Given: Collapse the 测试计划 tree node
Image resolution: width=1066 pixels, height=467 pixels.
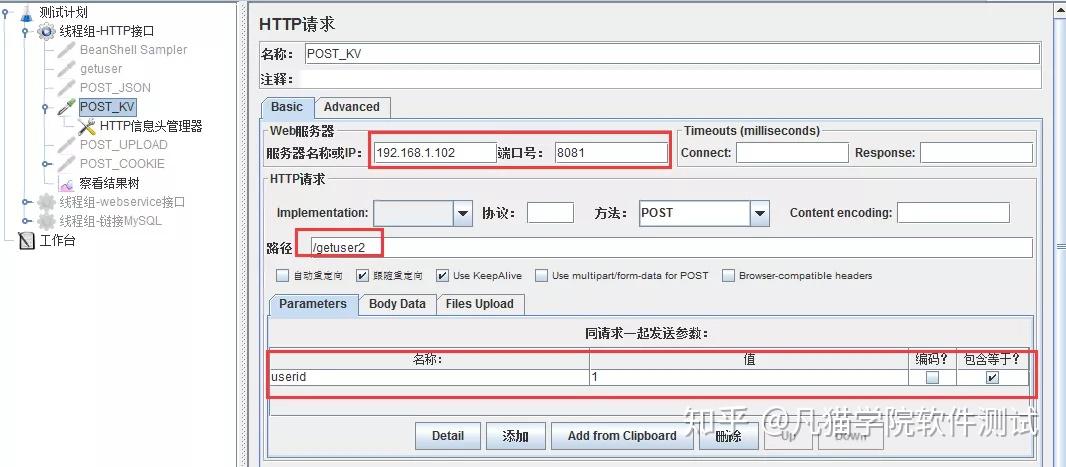Looking at the screenshot, I should pos(5,12).
